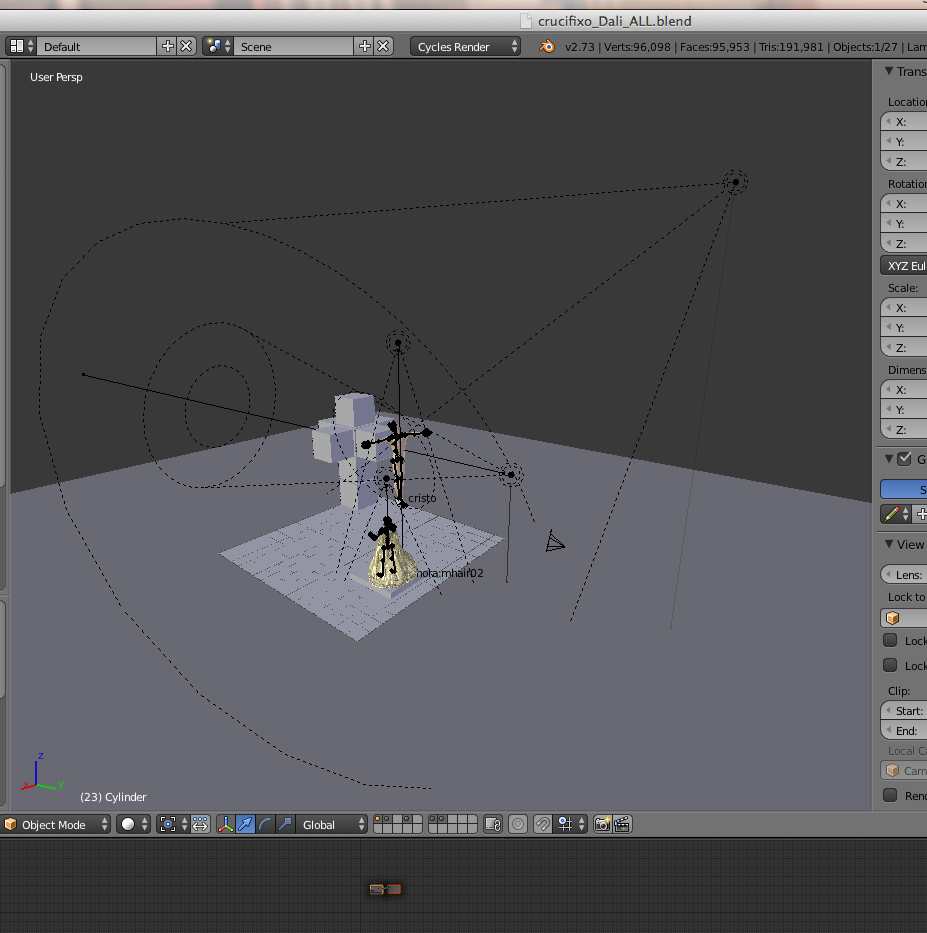Click the proportional editing circle icon
The image size is (927, 933).
coord(518,825)
